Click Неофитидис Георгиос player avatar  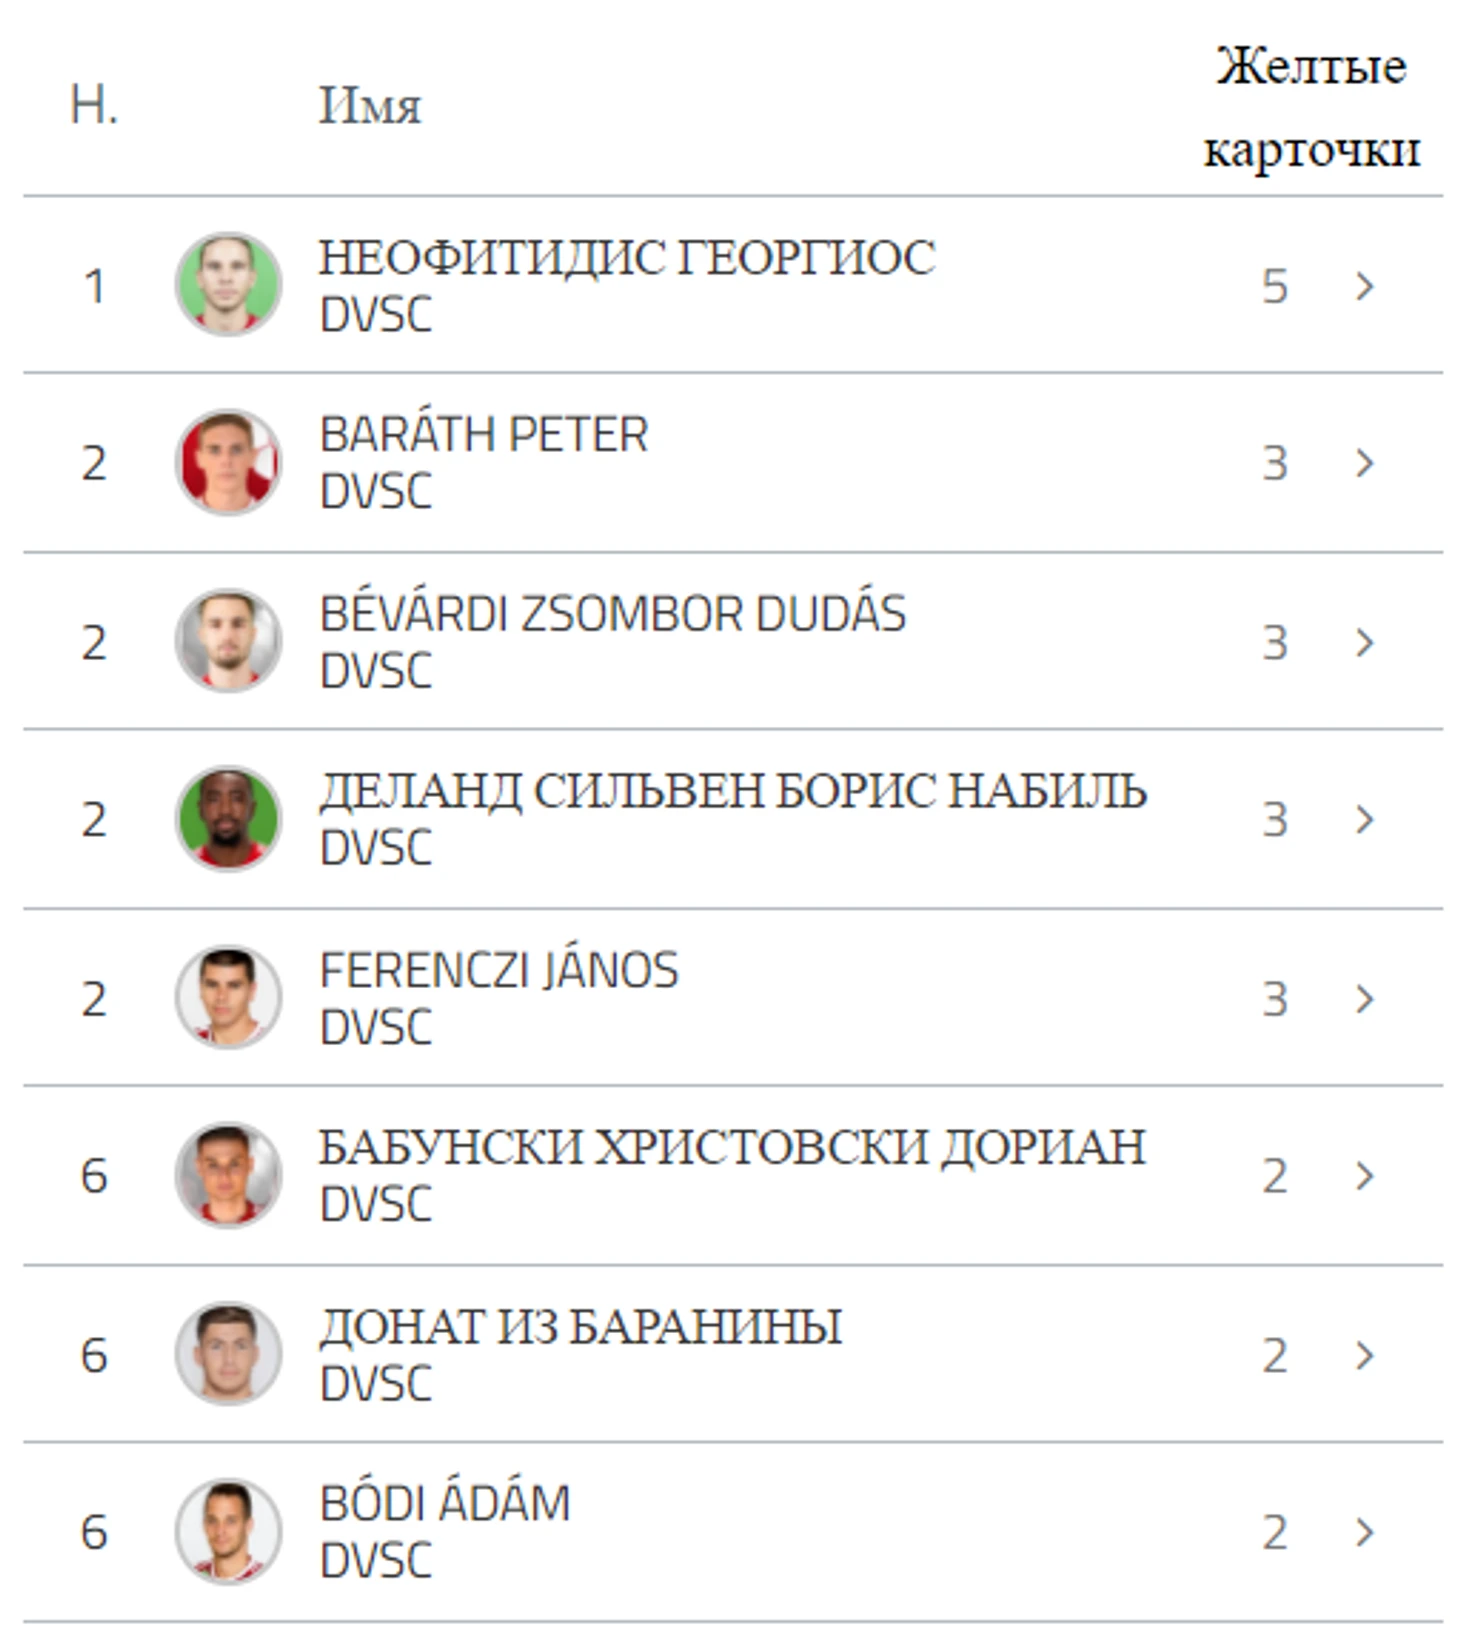point(228,285)
